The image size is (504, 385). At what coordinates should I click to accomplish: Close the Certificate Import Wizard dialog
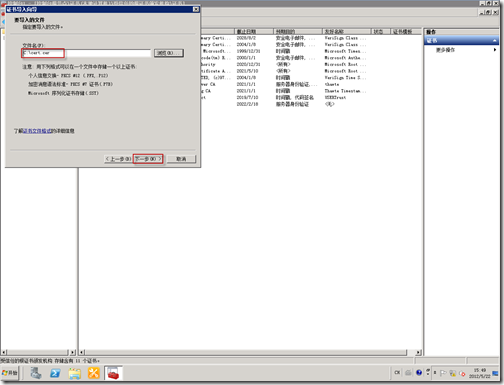[x=196, y=9]
